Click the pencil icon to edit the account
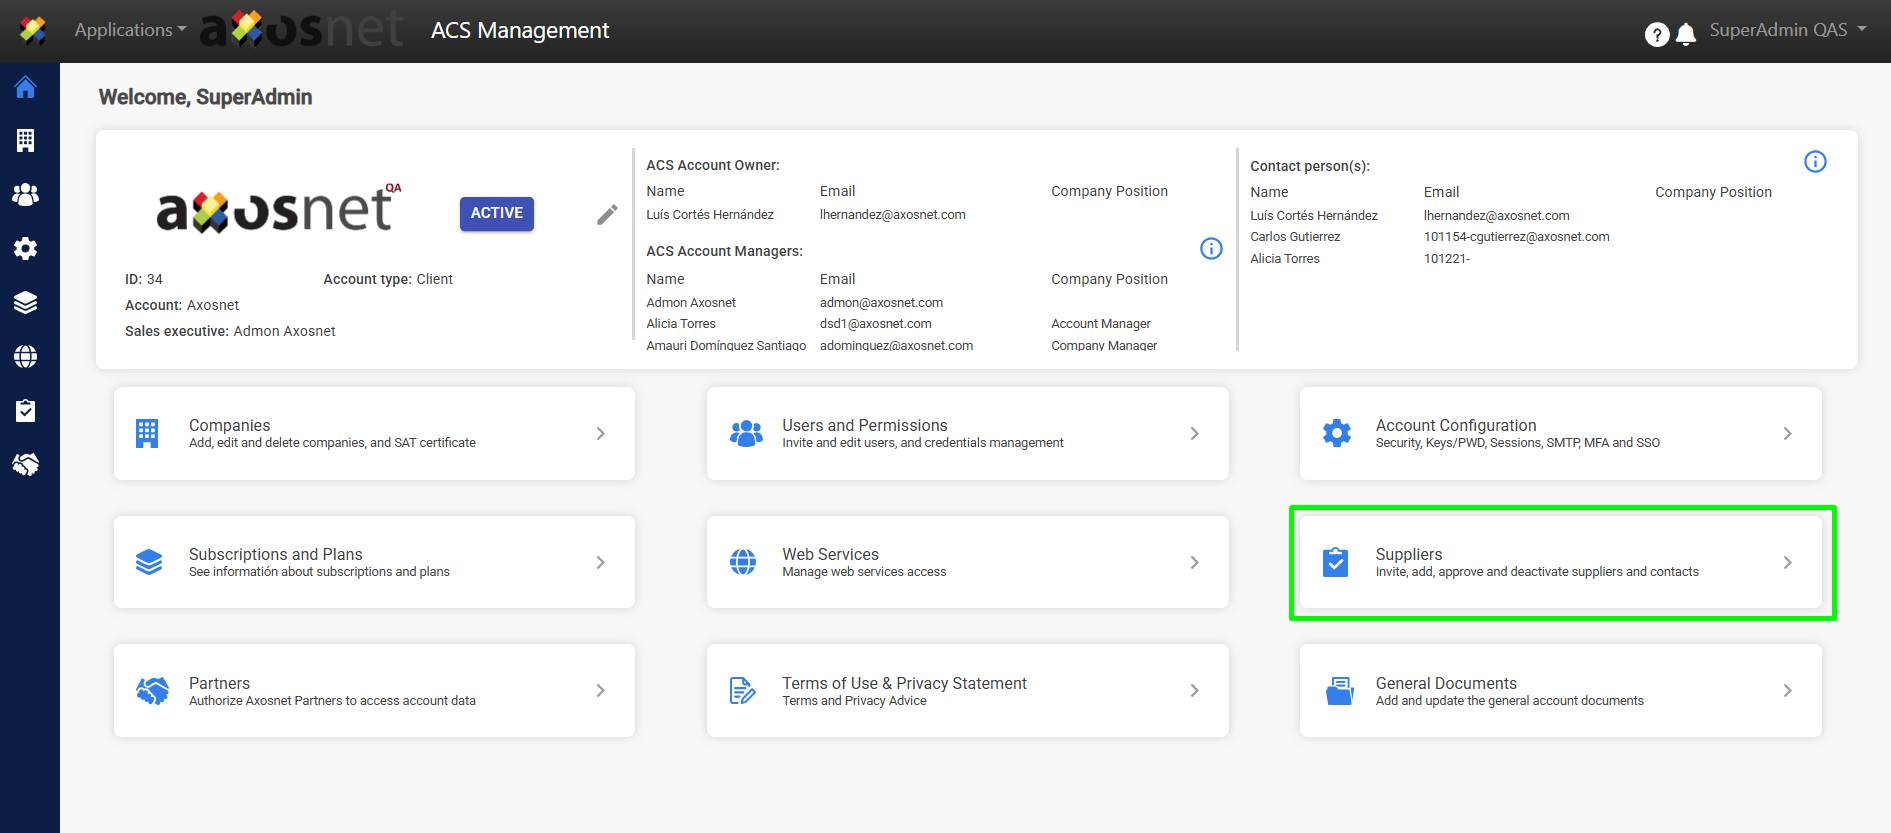The image size is (1891, 833). click(607, 215)
